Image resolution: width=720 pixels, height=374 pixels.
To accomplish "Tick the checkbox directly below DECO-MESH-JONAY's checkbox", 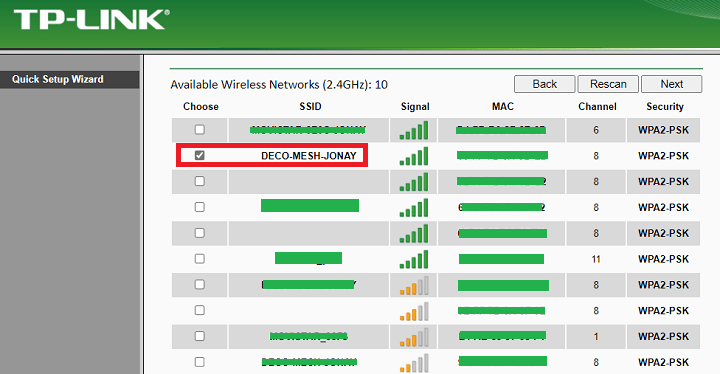I will pyautogui.click(x=199, y=181).
